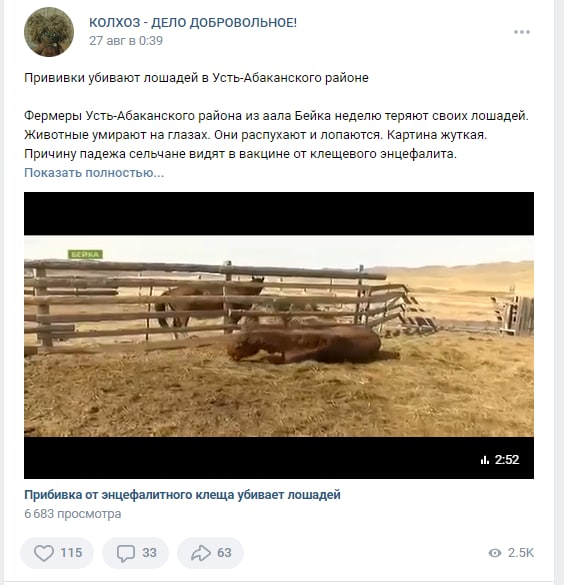Click the 2.5K post views number
564x585 pixels.
521,553
